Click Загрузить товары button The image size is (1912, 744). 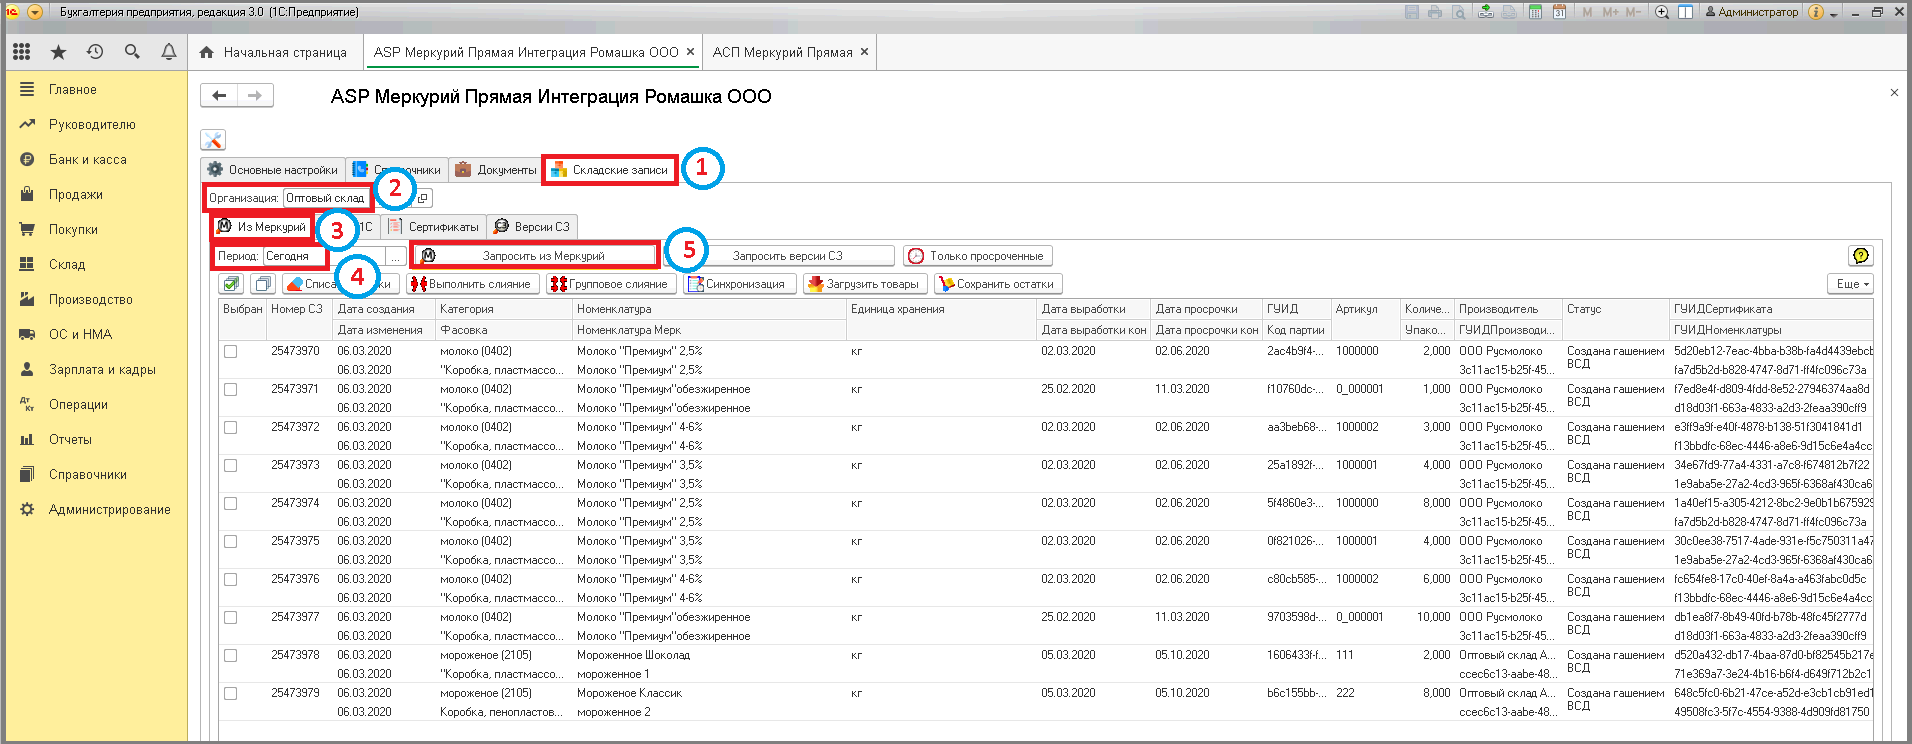865,284
